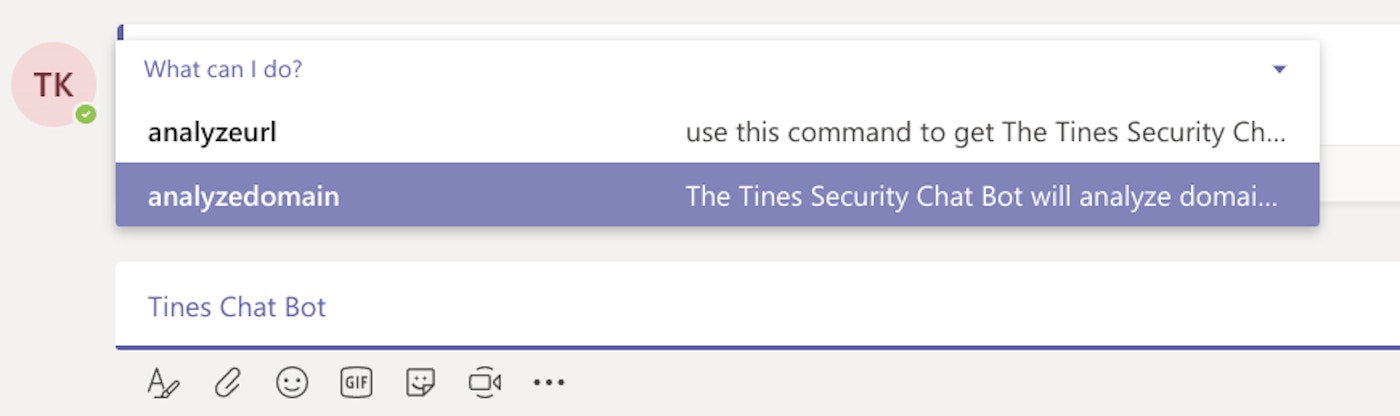The image size is (1400, 416).
Task: Start a video call with Meet now icon
Action: pyautogui.click(x=484, y=382)
